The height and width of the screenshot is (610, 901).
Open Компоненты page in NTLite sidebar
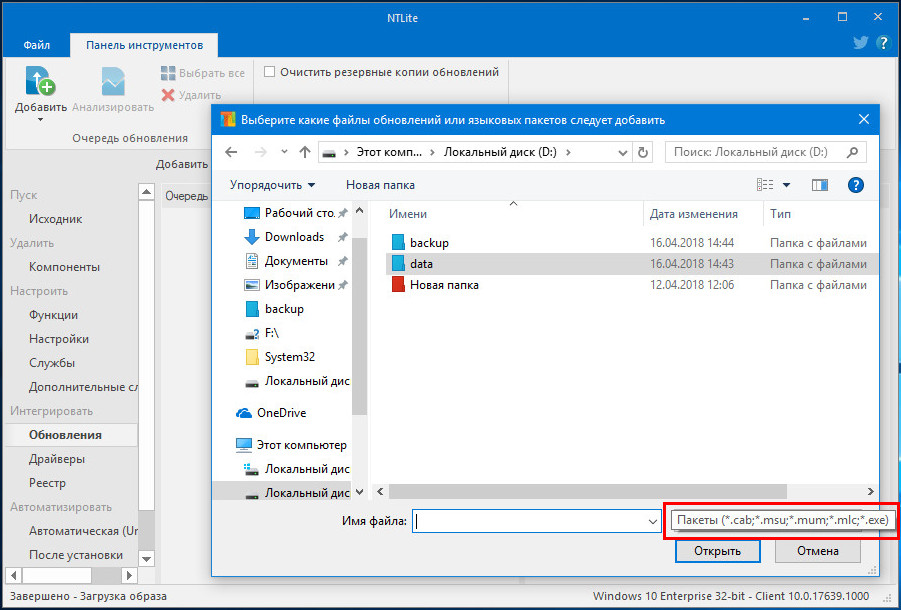[x=64, y=267]
